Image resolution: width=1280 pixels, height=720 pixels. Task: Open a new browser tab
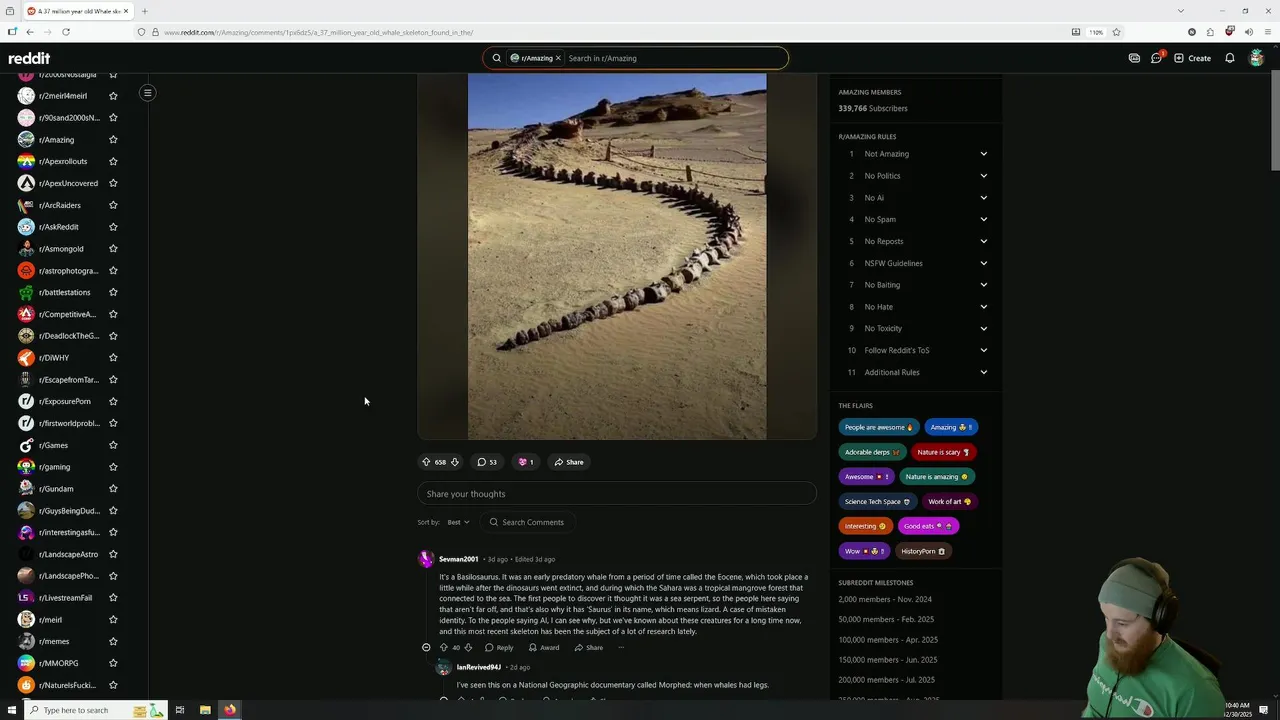click(x=144, y=11)
